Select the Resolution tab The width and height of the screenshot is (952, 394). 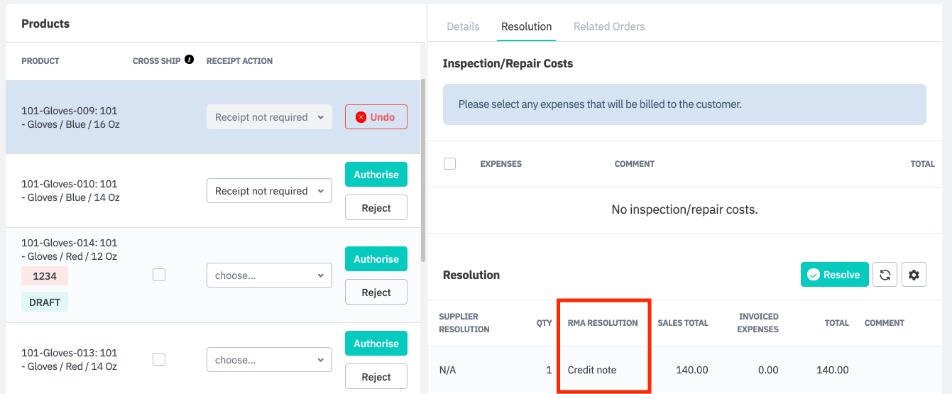point(526,27)
